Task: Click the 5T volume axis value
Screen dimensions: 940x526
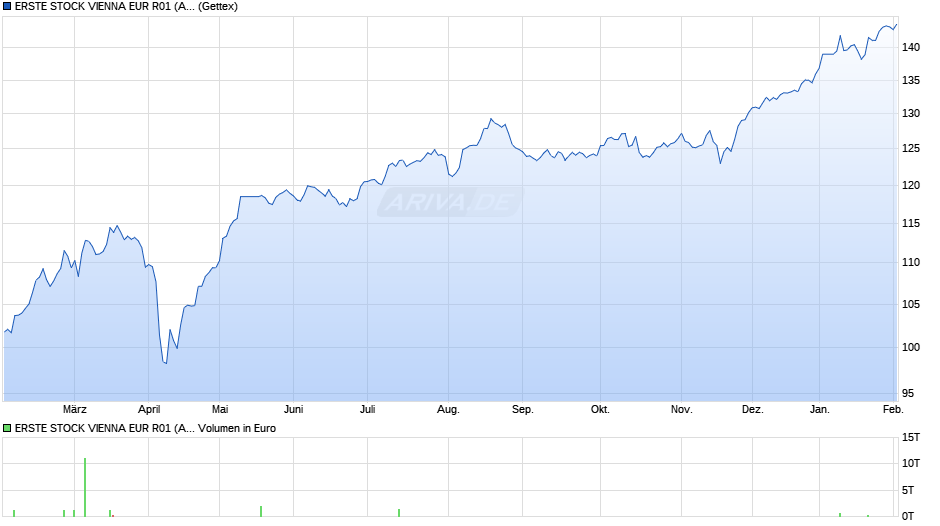Action: [908, 490]
